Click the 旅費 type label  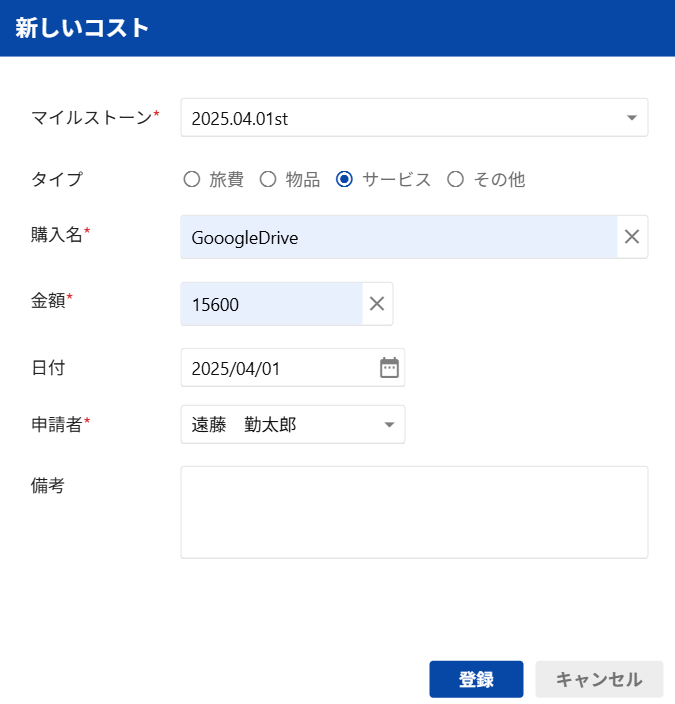pos(226,179)
